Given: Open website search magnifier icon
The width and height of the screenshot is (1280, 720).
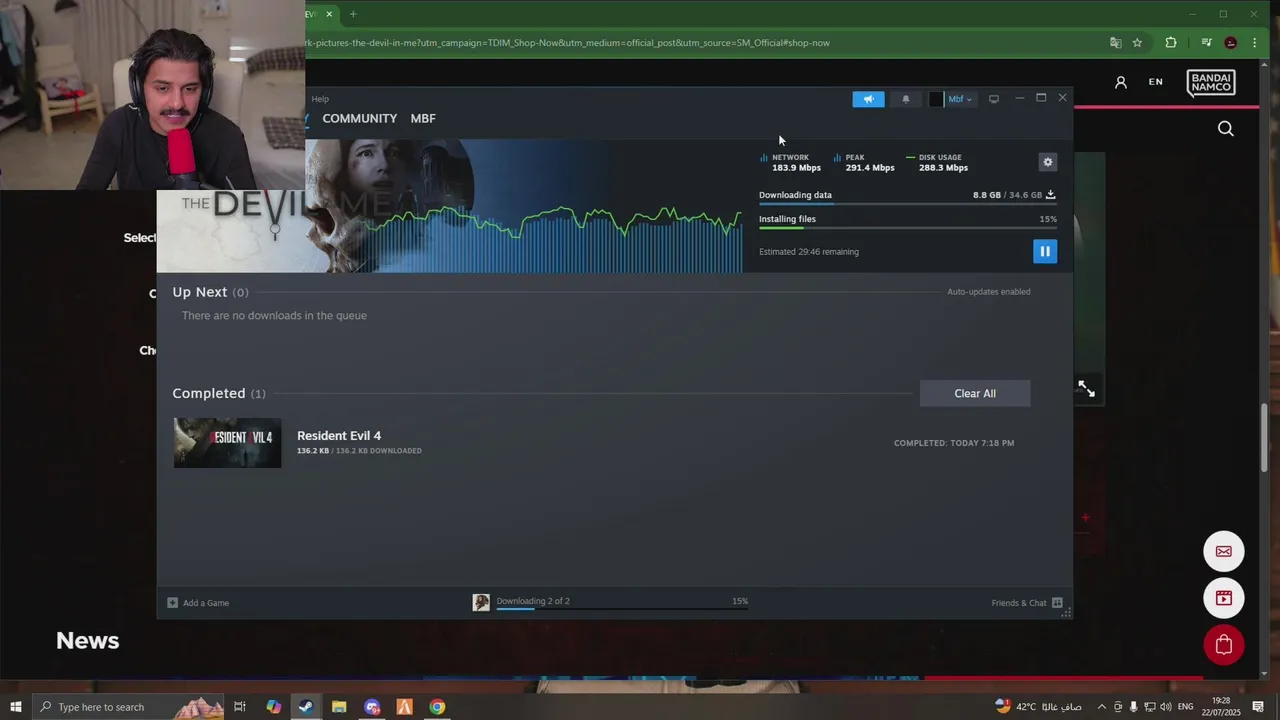Looking at the screenshot, I should coord(1226,128).
